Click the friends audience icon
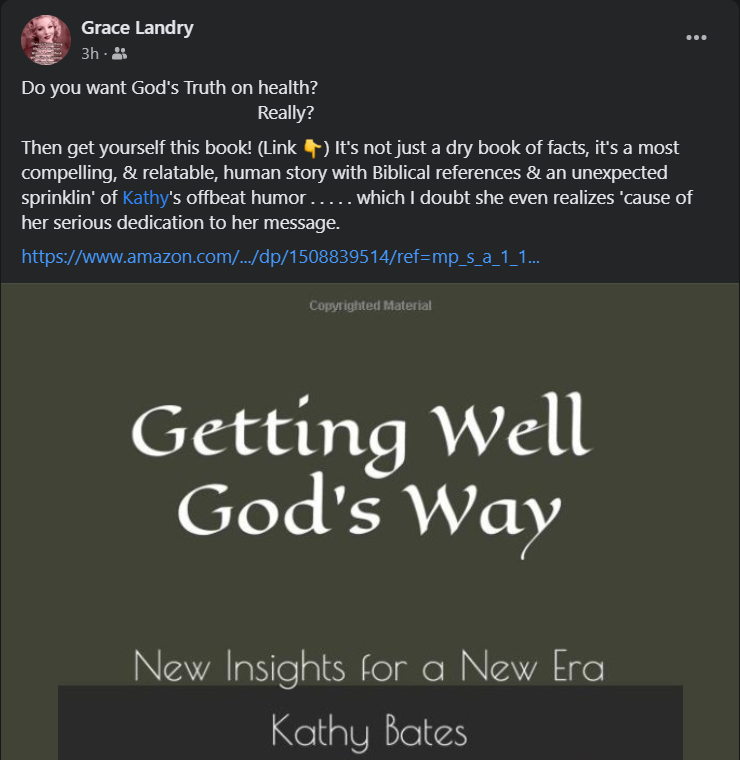This screenshot has width=740, height=760. [120, 54]
